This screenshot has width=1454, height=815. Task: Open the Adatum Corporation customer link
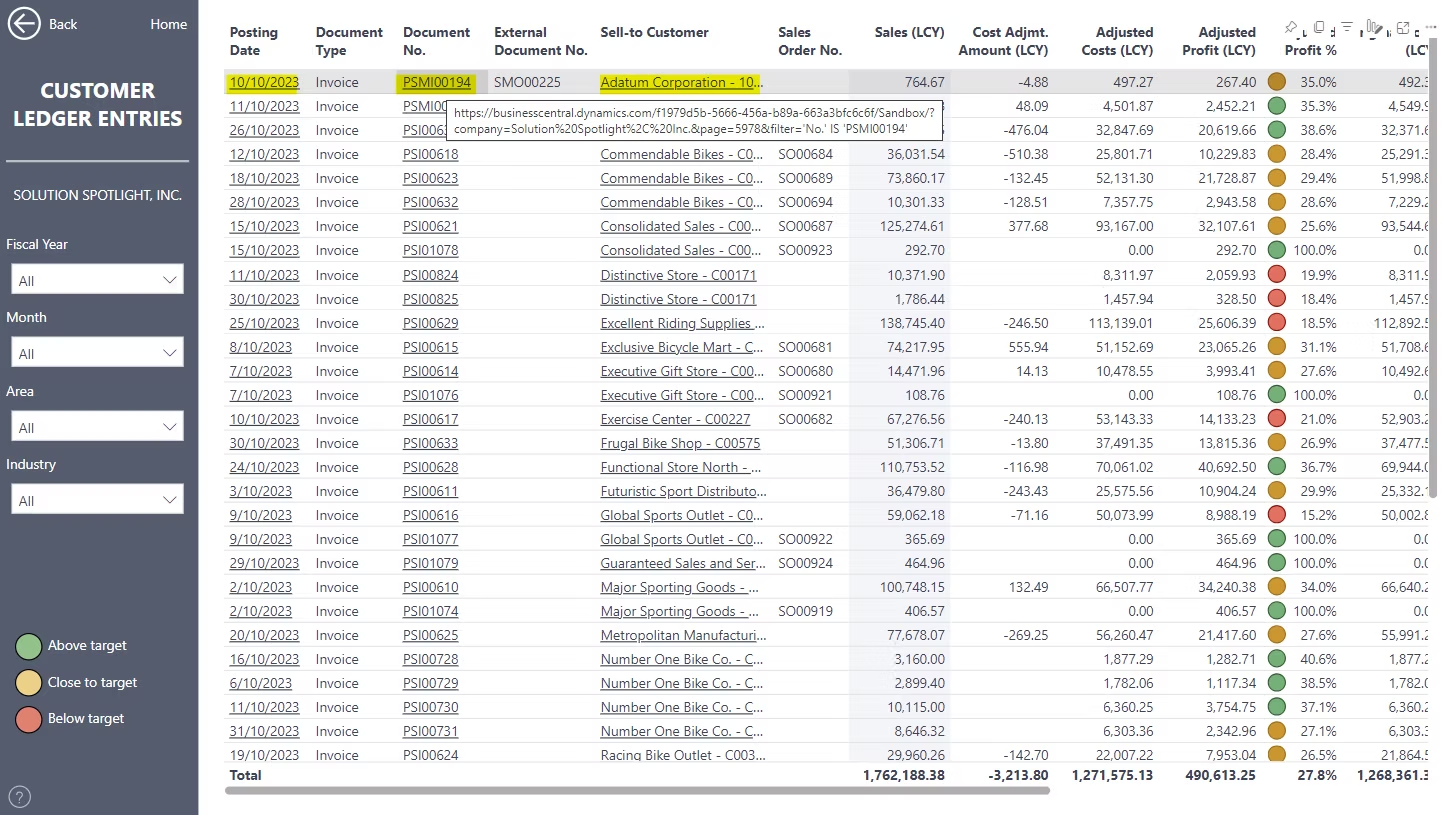click(680, 82)
